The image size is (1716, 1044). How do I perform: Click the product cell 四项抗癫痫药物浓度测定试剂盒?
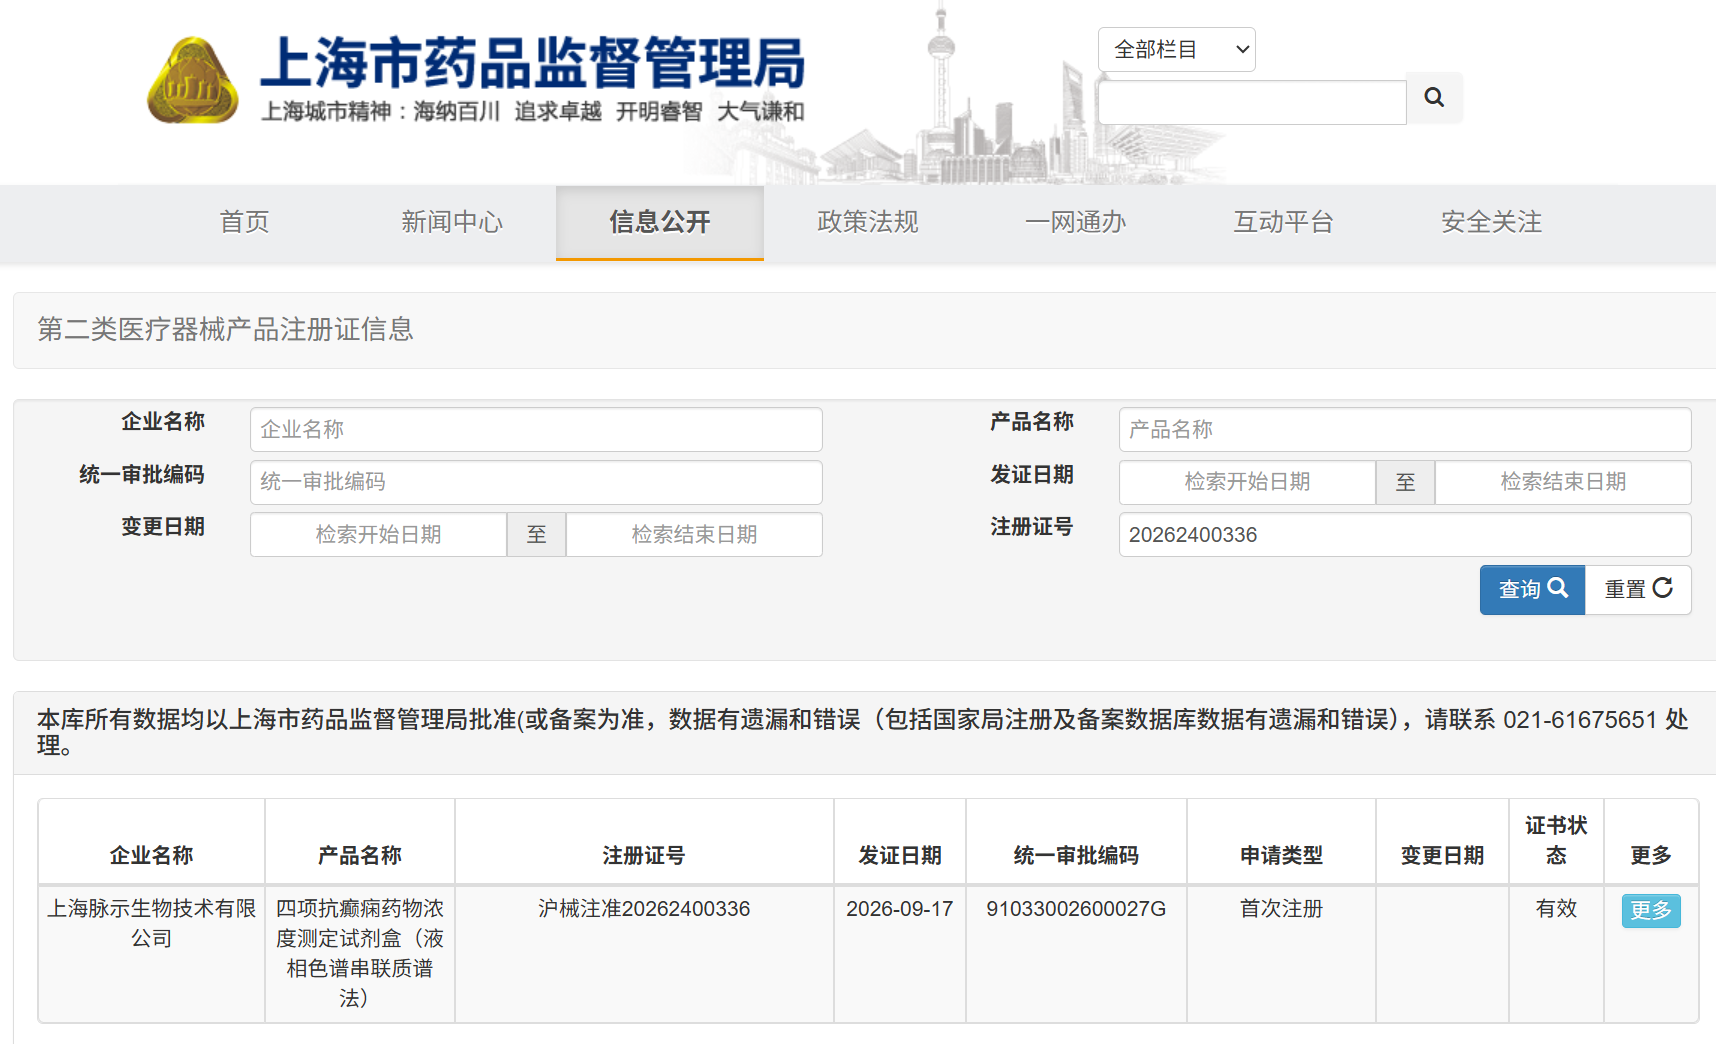point(360,953)
